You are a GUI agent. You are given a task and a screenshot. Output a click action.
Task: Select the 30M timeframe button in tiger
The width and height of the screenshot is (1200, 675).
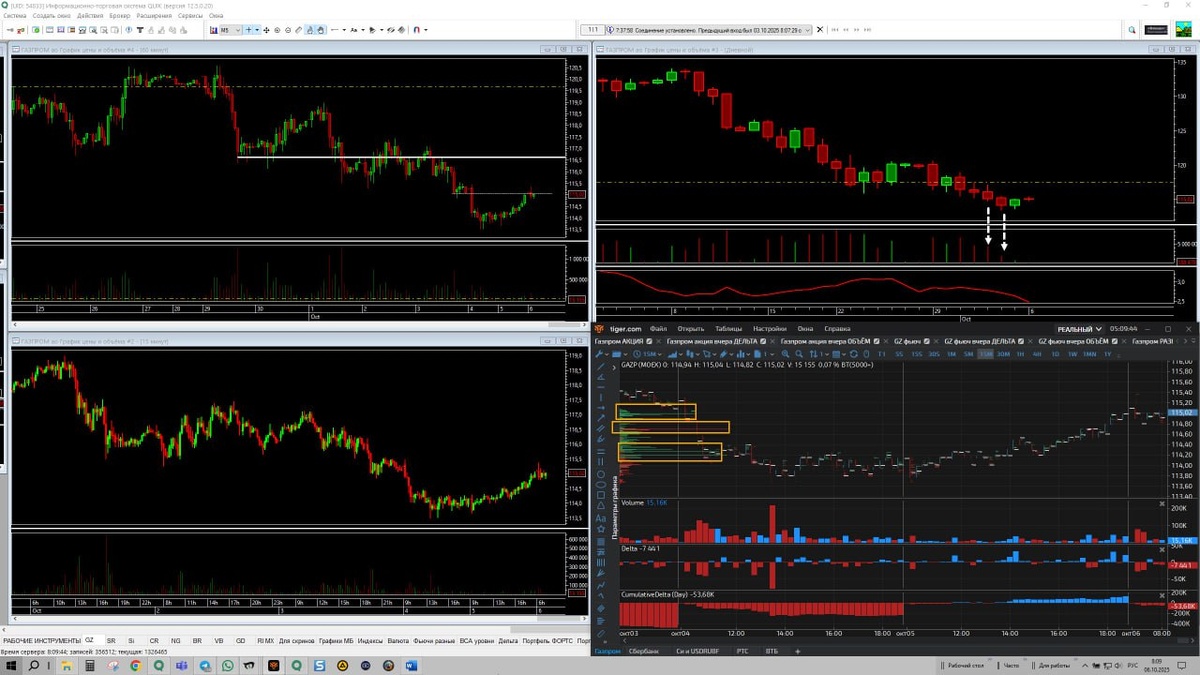tap(1003, 354)
